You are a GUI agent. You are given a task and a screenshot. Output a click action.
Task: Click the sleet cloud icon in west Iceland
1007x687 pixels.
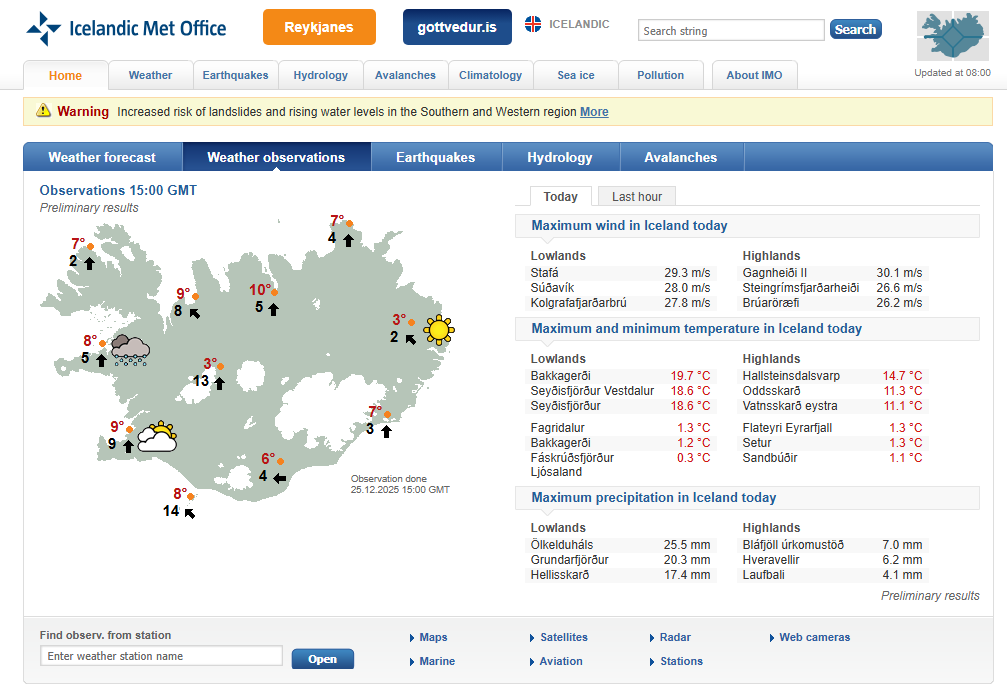pos(130,350)
